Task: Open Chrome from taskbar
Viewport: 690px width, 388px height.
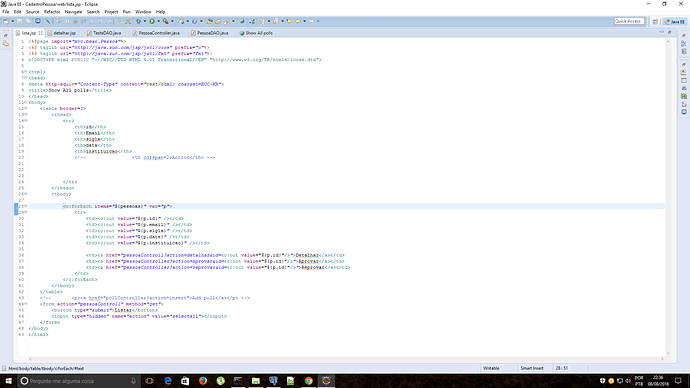Action: [308, 381]
